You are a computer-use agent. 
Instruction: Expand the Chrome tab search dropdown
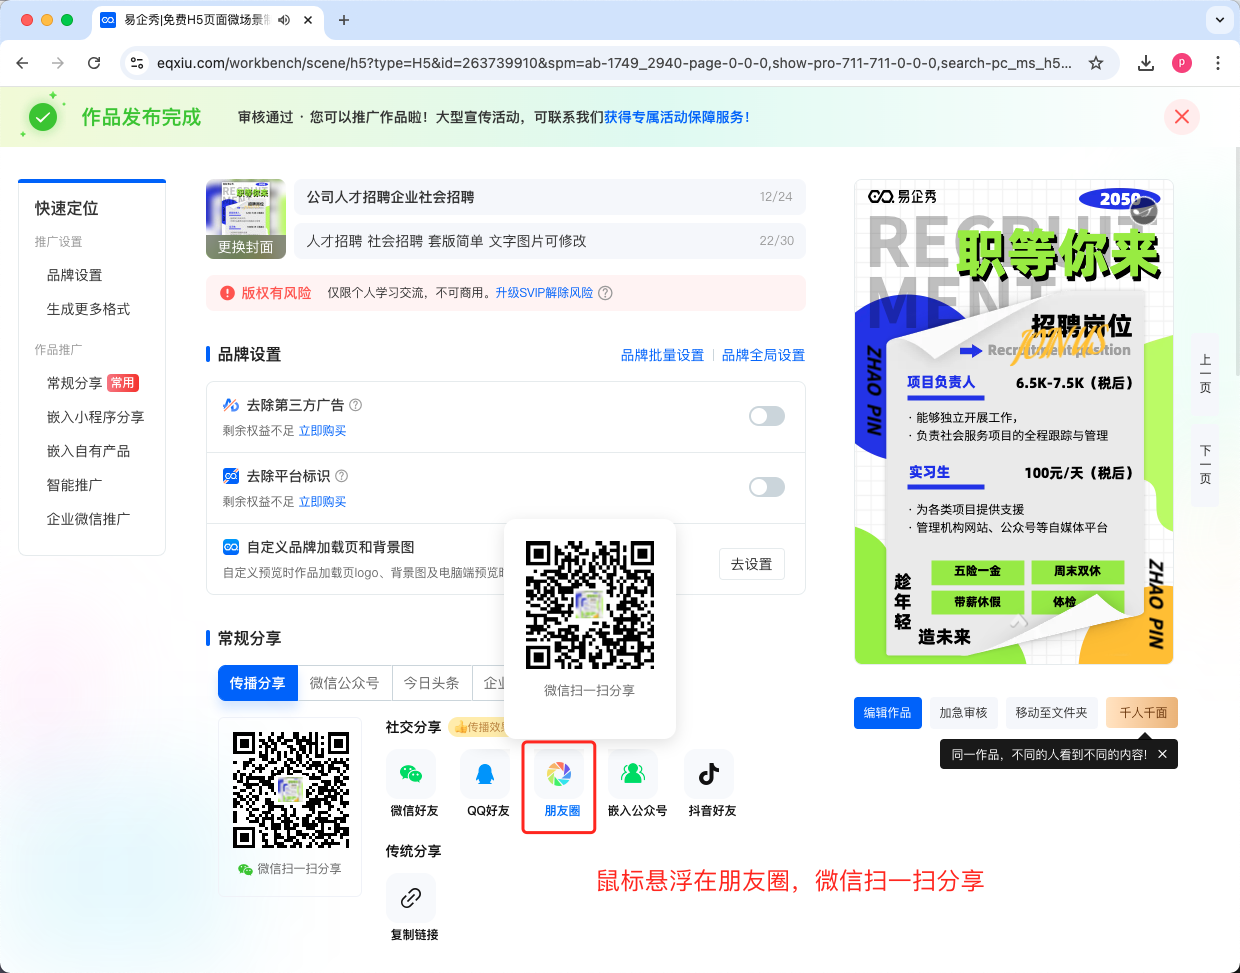tap(1219, 20)
